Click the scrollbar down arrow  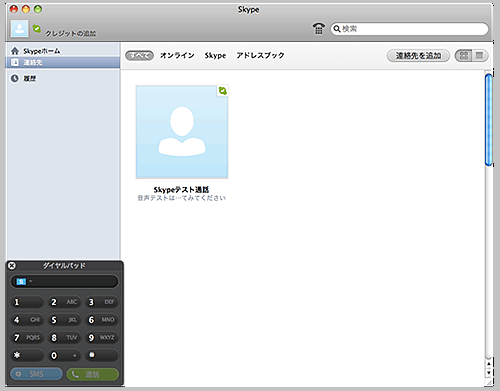[x=489, y=373]
